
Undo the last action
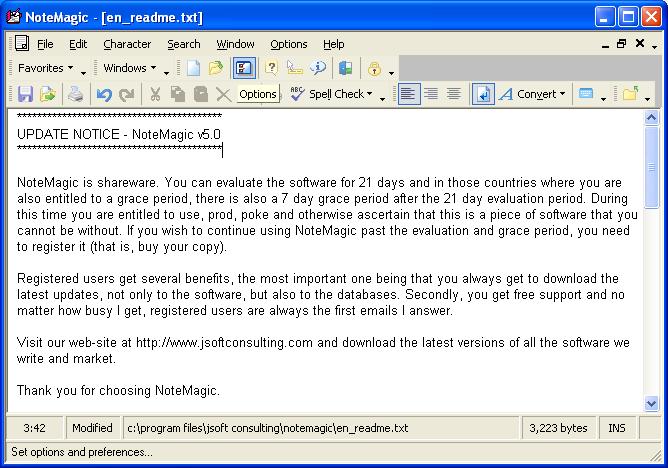click(x=104, y=94)
